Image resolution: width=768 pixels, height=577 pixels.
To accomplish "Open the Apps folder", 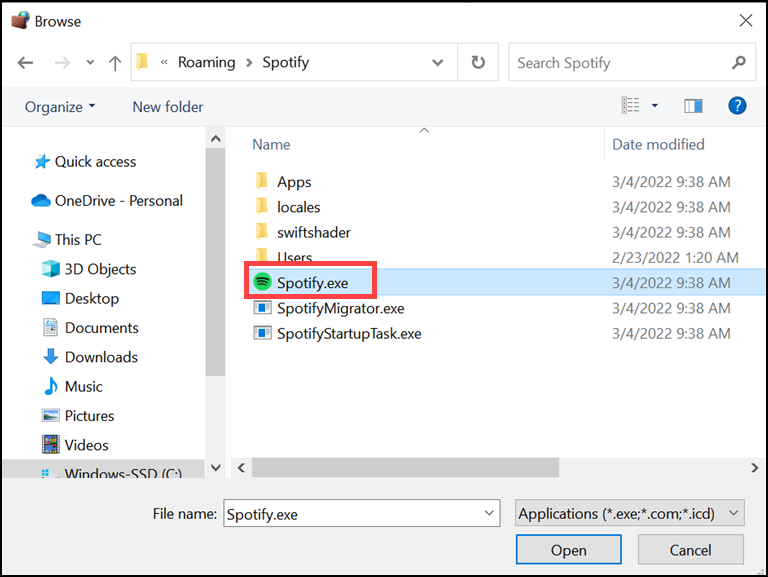I will (294, 182).
